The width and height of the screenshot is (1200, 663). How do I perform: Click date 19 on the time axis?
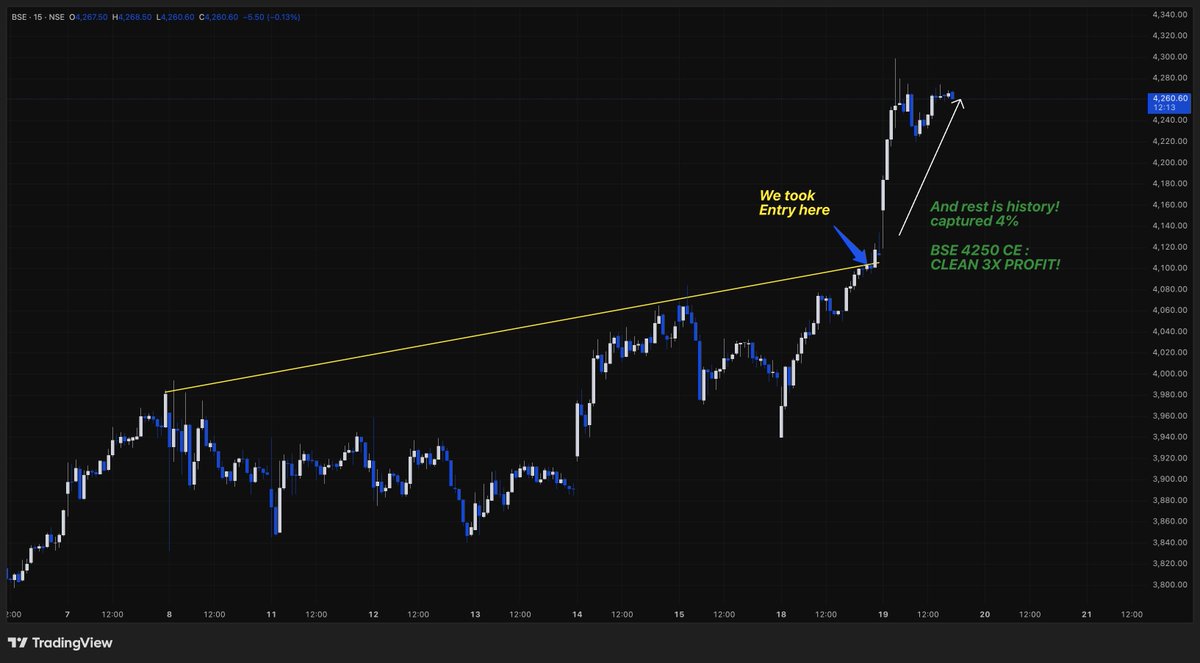coord(883,615)
